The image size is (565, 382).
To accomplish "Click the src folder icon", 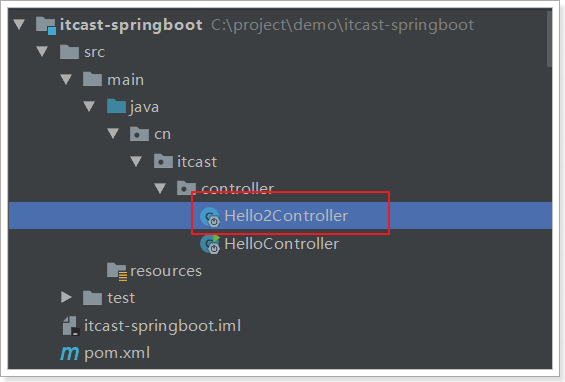I will 69,52.
